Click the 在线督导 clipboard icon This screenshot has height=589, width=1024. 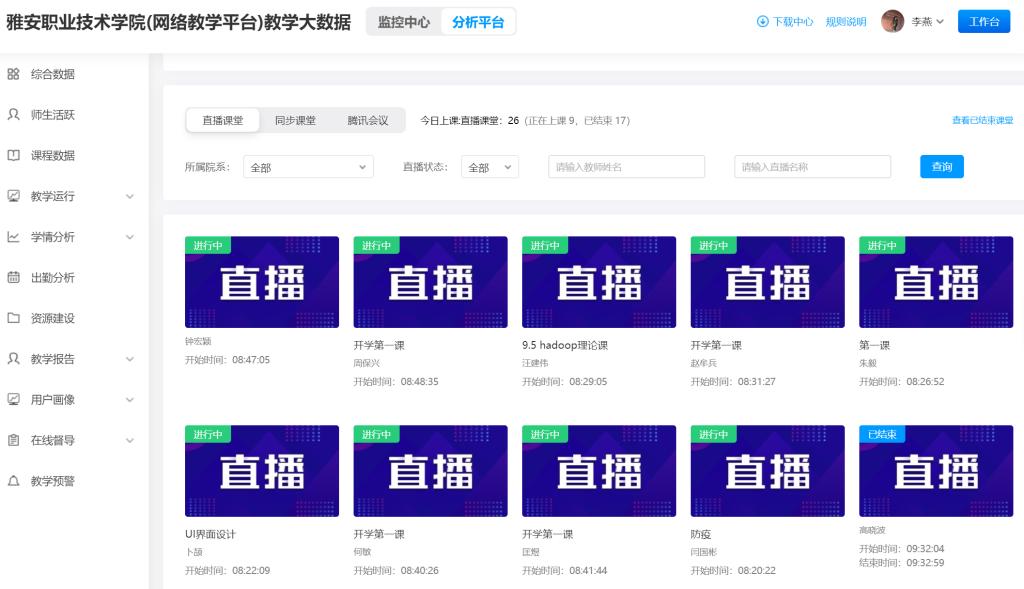[14, 440]
